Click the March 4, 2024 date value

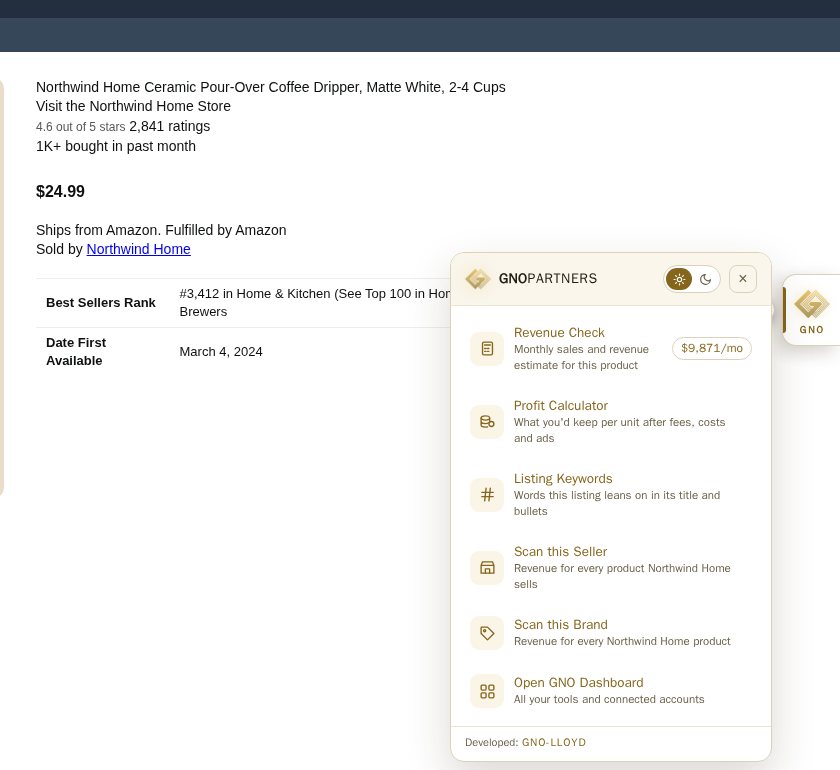point(221,352)
